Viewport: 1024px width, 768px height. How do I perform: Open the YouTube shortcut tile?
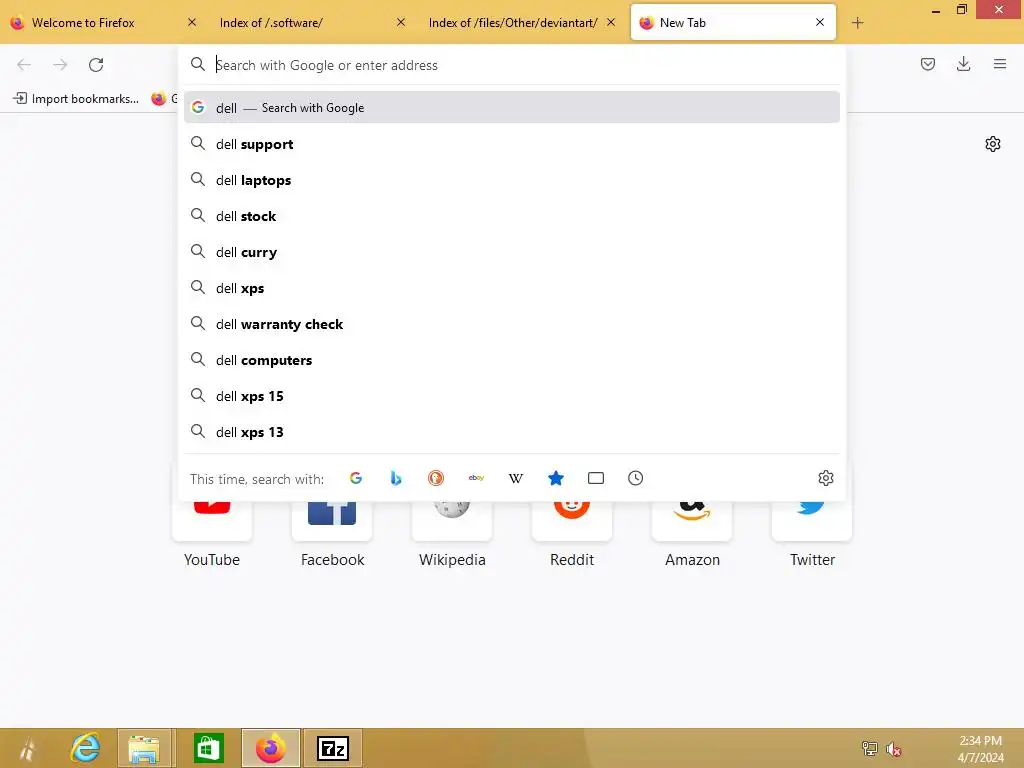[x=212, y=521]
